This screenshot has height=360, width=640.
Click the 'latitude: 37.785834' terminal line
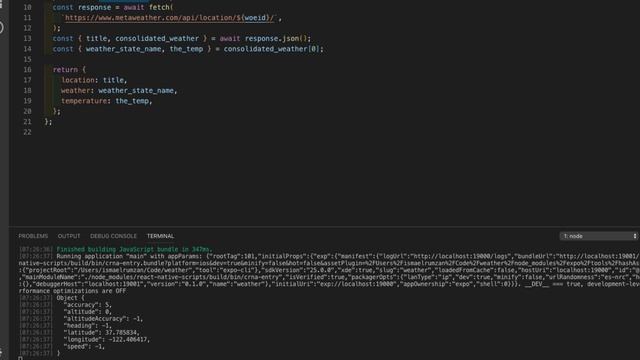[x=101, y=332]
